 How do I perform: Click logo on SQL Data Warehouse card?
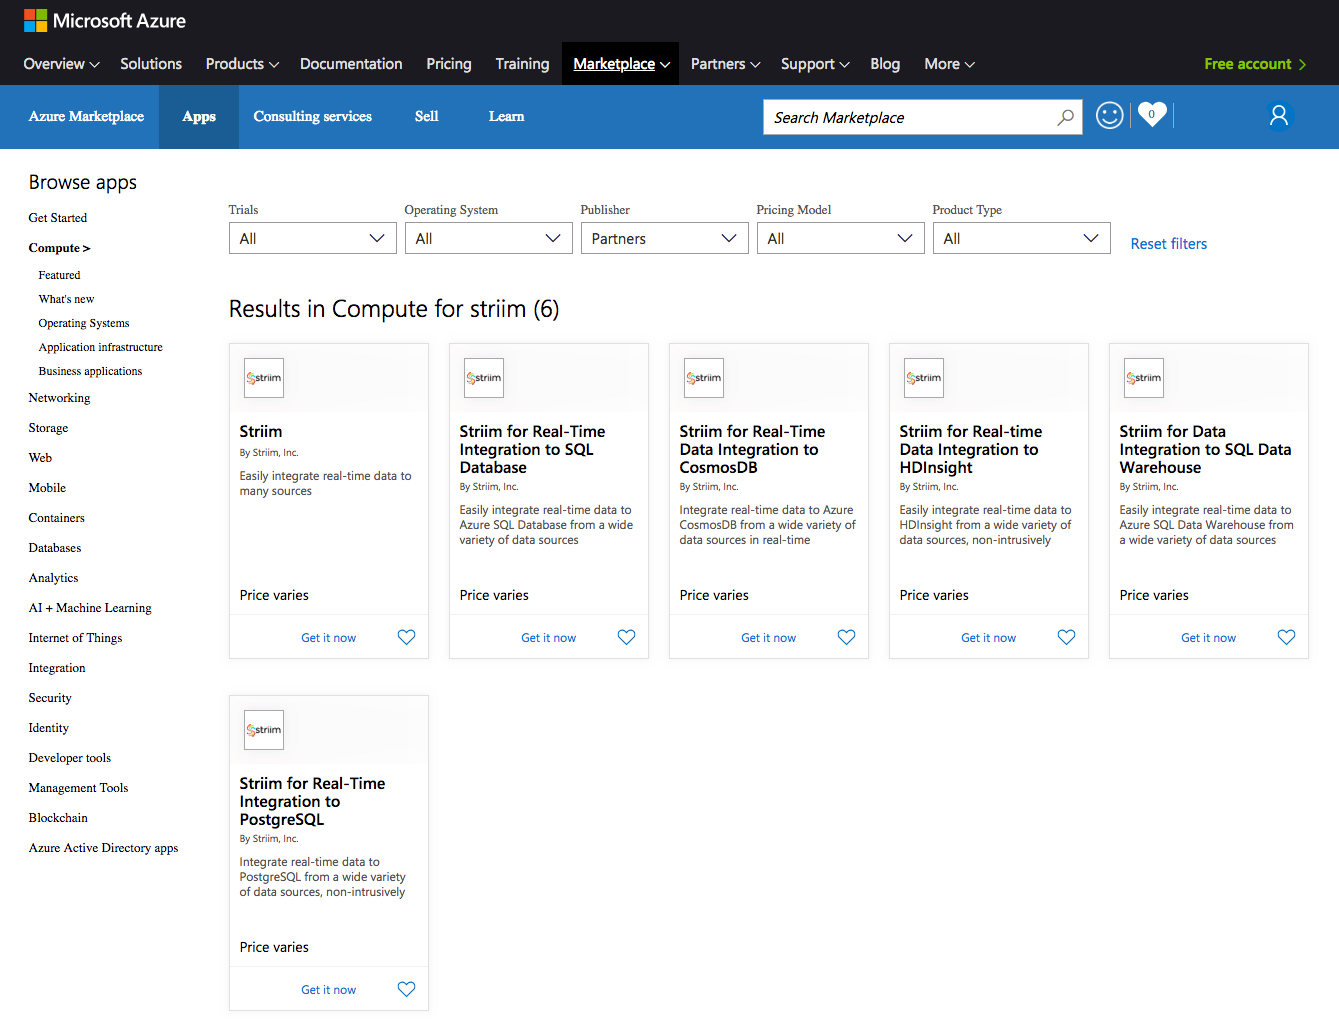click(1144, 378)
